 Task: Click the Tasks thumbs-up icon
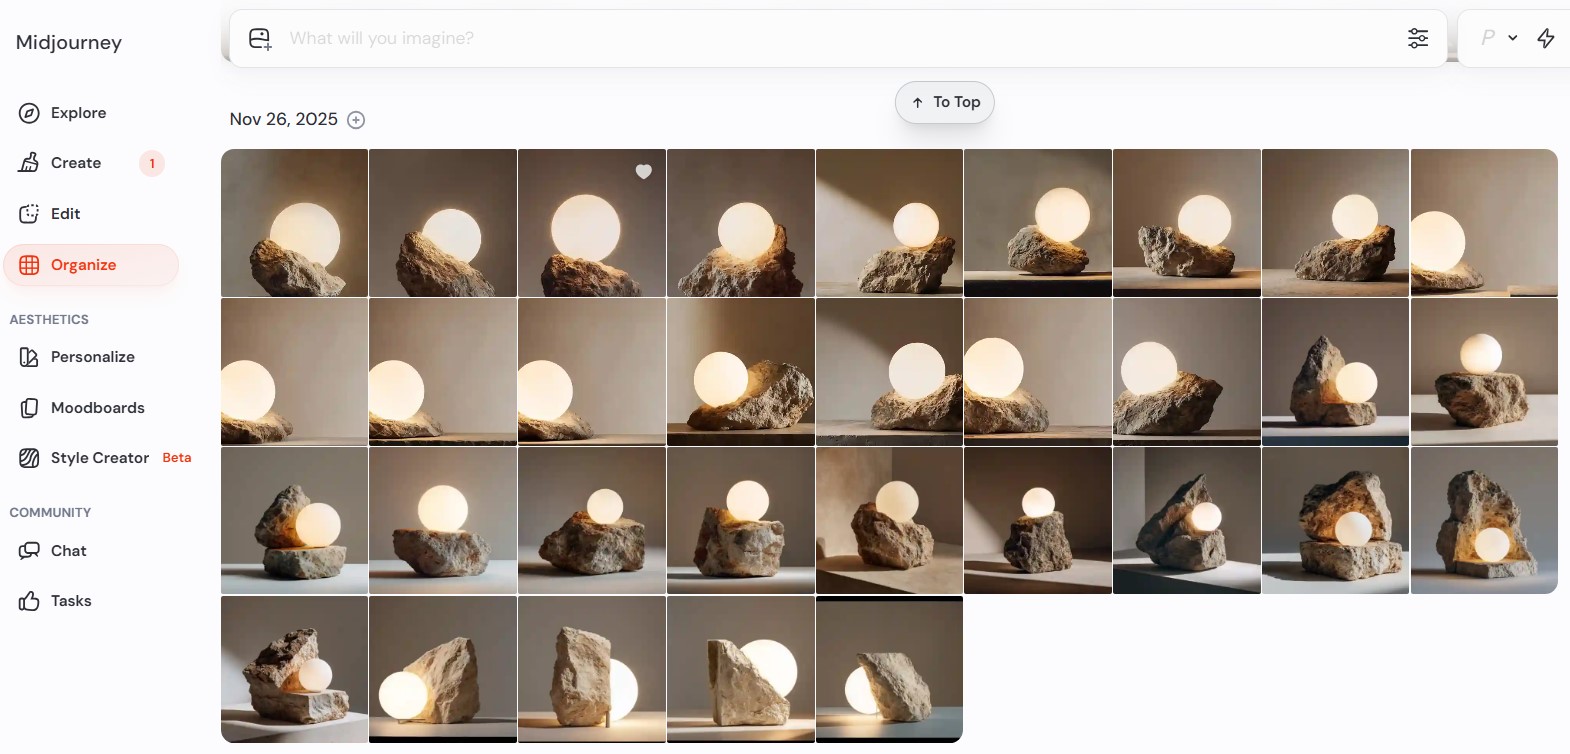click(x=29, y=601)
